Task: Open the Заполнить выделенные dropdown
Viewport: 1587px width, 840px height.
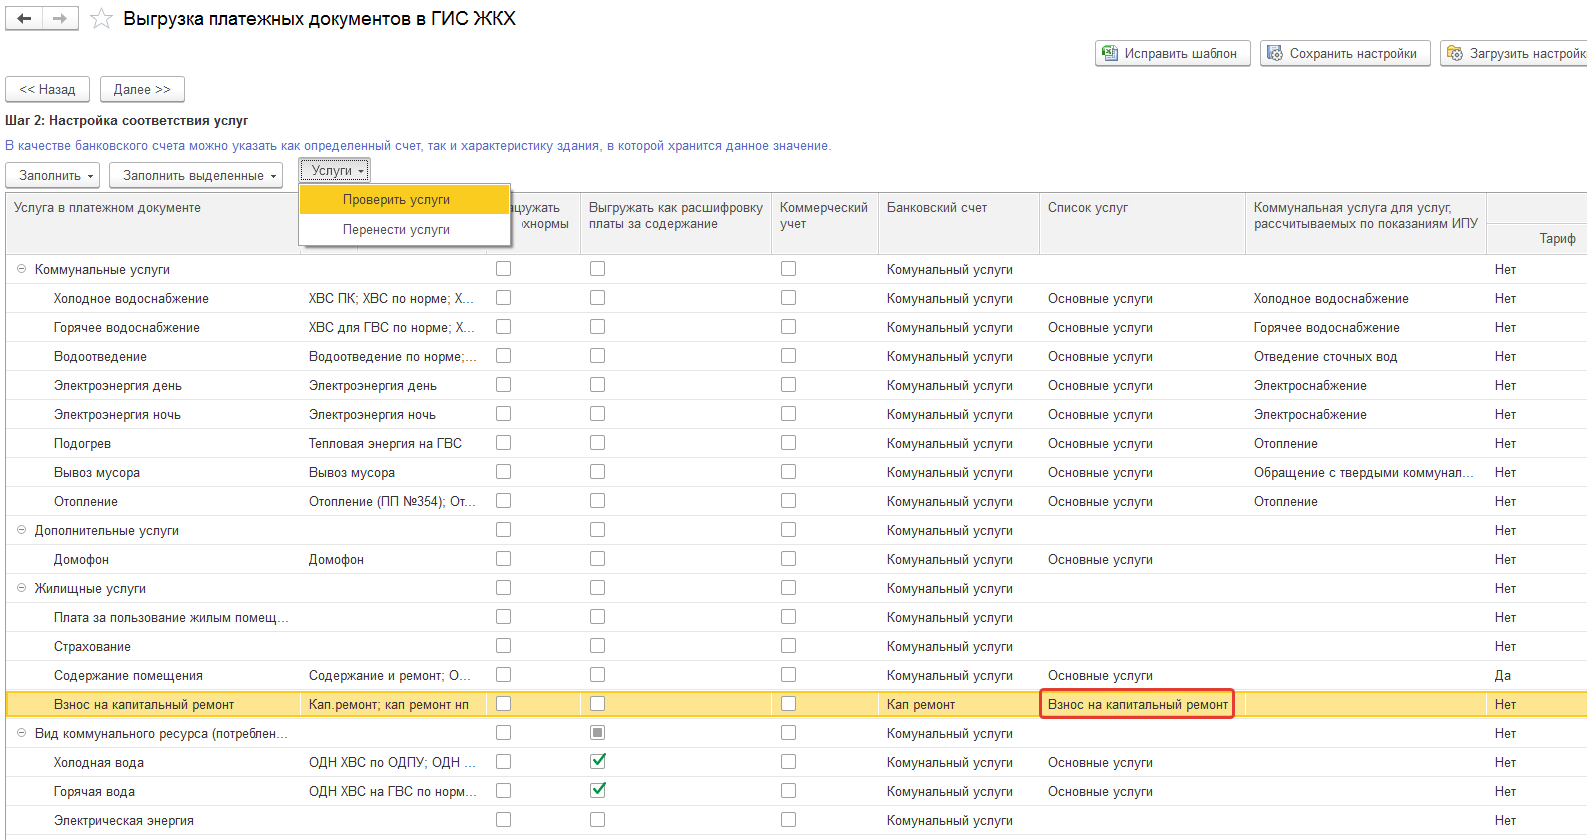Action: pyautogui.click(x=196, y=175)
